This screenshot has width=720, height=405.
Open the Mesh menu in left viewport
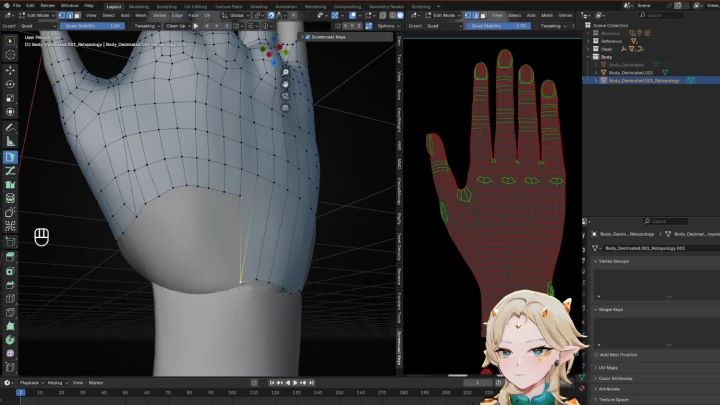[x=141, y=15]
